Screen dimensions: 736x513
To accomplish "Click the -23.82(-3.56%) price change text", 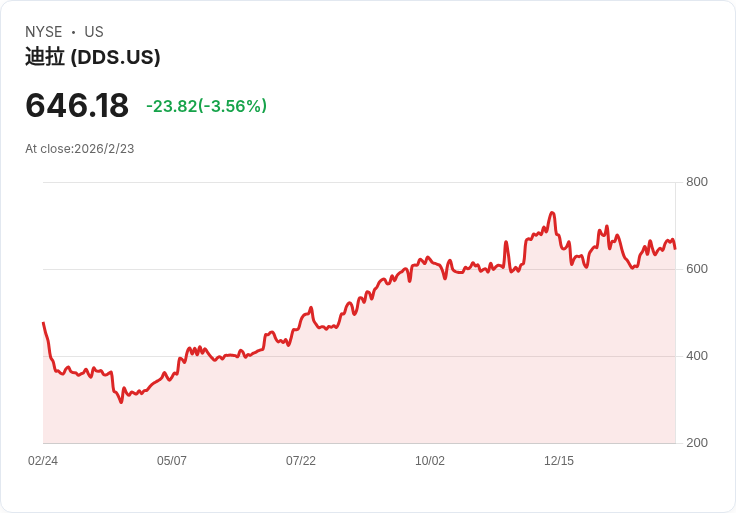I will click(207, 106).
